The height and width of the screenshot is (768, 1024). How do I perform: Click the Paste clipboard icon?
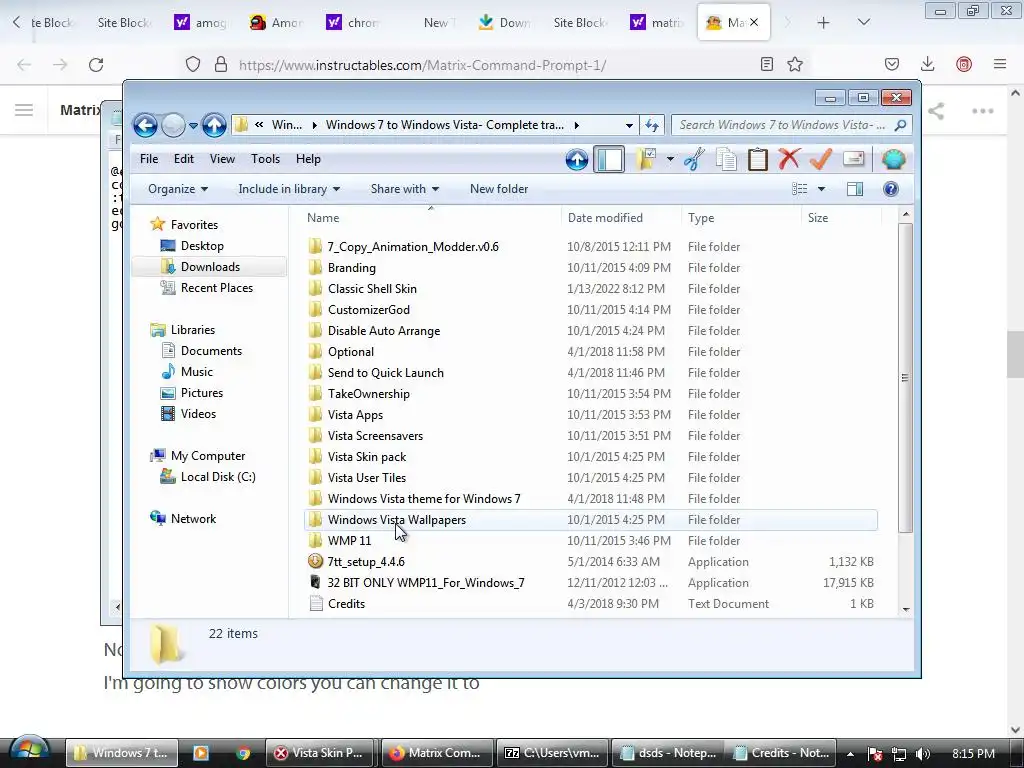(x=758, y=159)
